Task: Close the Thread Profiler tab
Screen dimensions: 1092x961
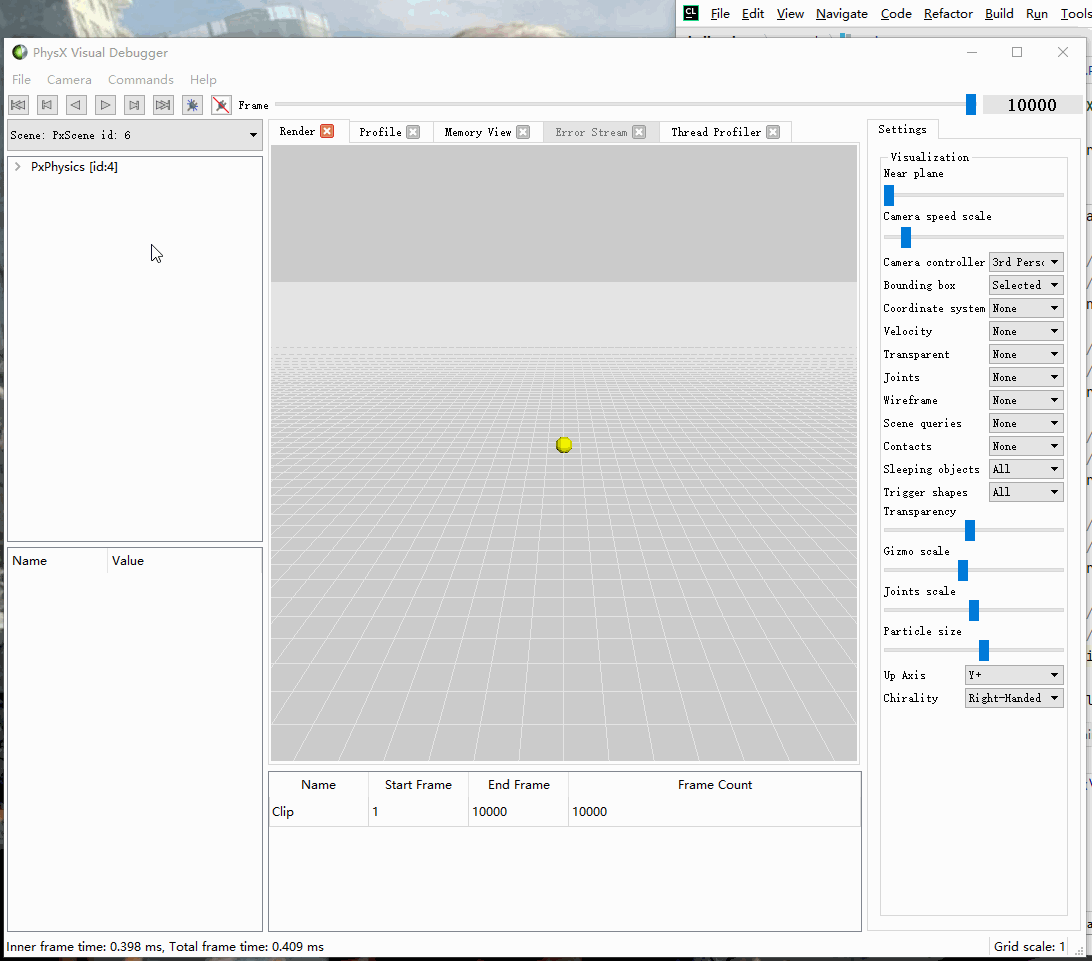Action: [773, 132]
